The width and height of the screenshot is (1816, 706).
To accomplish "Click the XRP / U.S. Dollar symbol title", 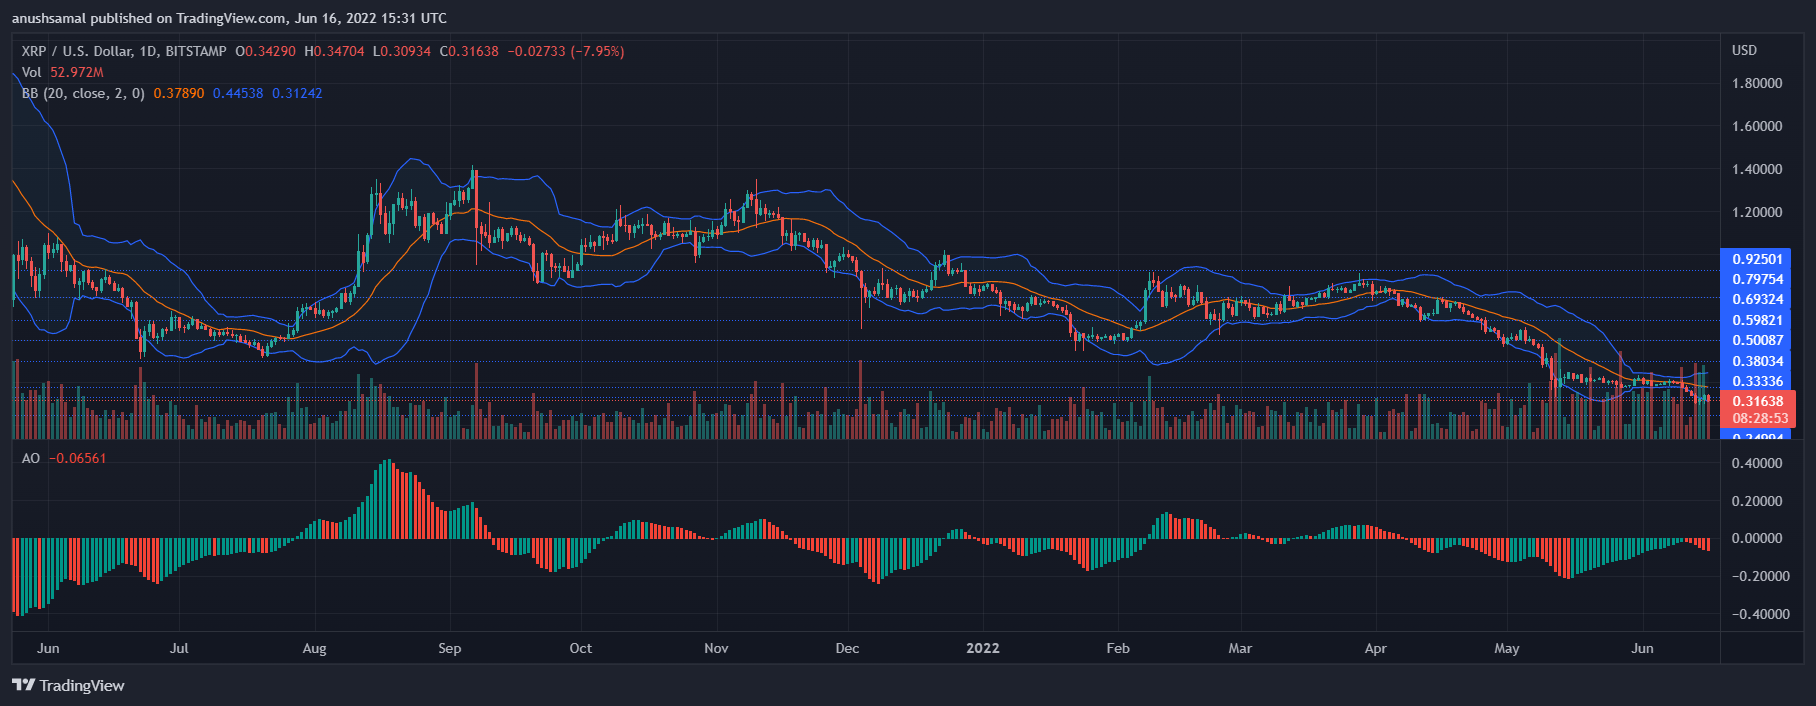I will pos(123,51).
